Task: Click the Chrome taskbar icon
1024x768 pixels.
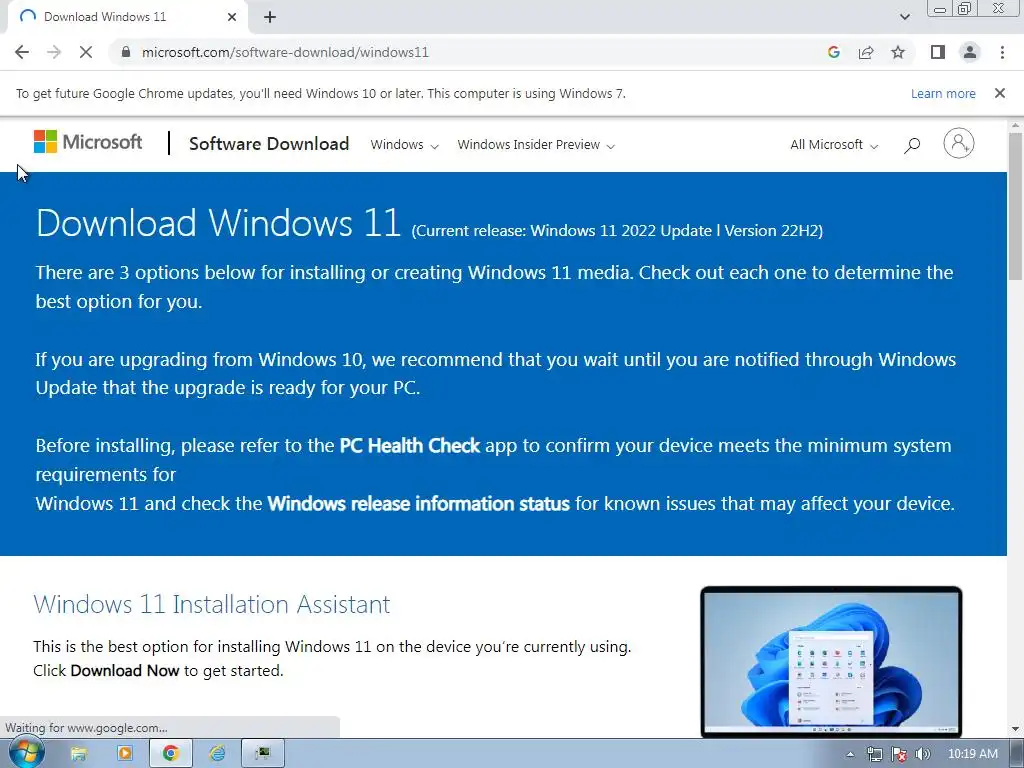Action: 170,754
